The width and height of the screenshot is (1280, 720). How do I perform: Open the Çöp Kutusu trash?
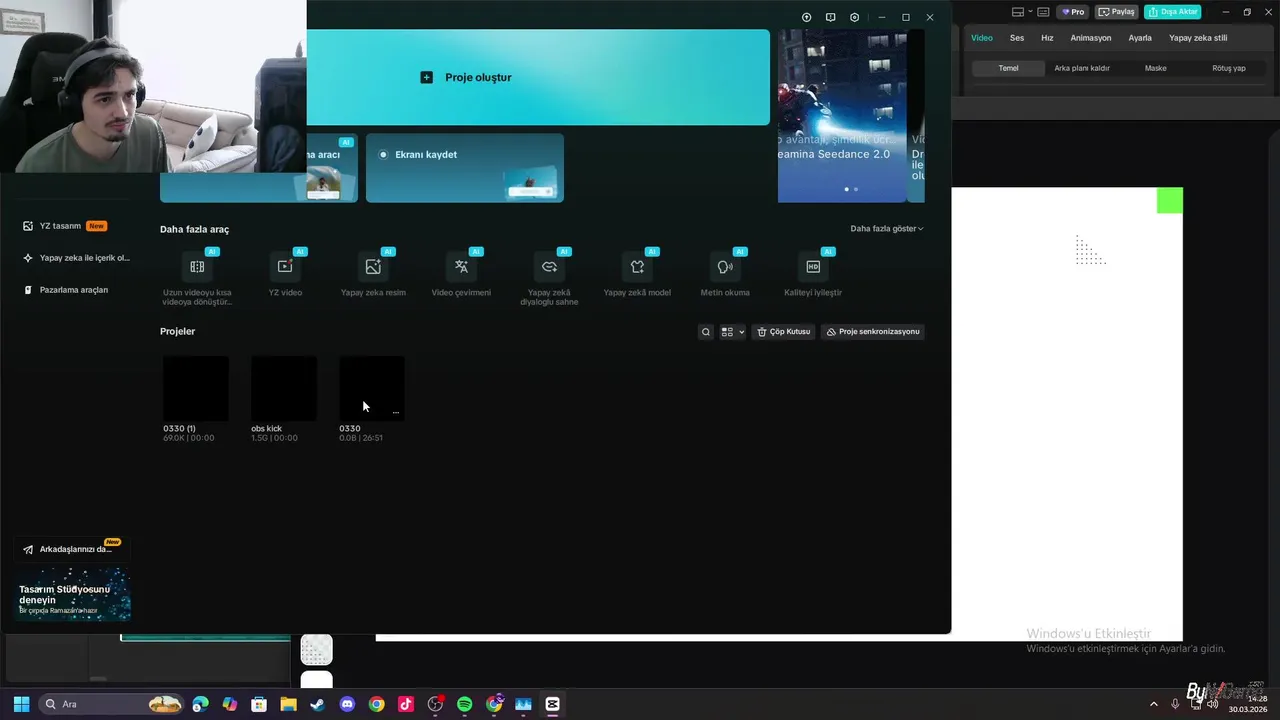point(783,332)
